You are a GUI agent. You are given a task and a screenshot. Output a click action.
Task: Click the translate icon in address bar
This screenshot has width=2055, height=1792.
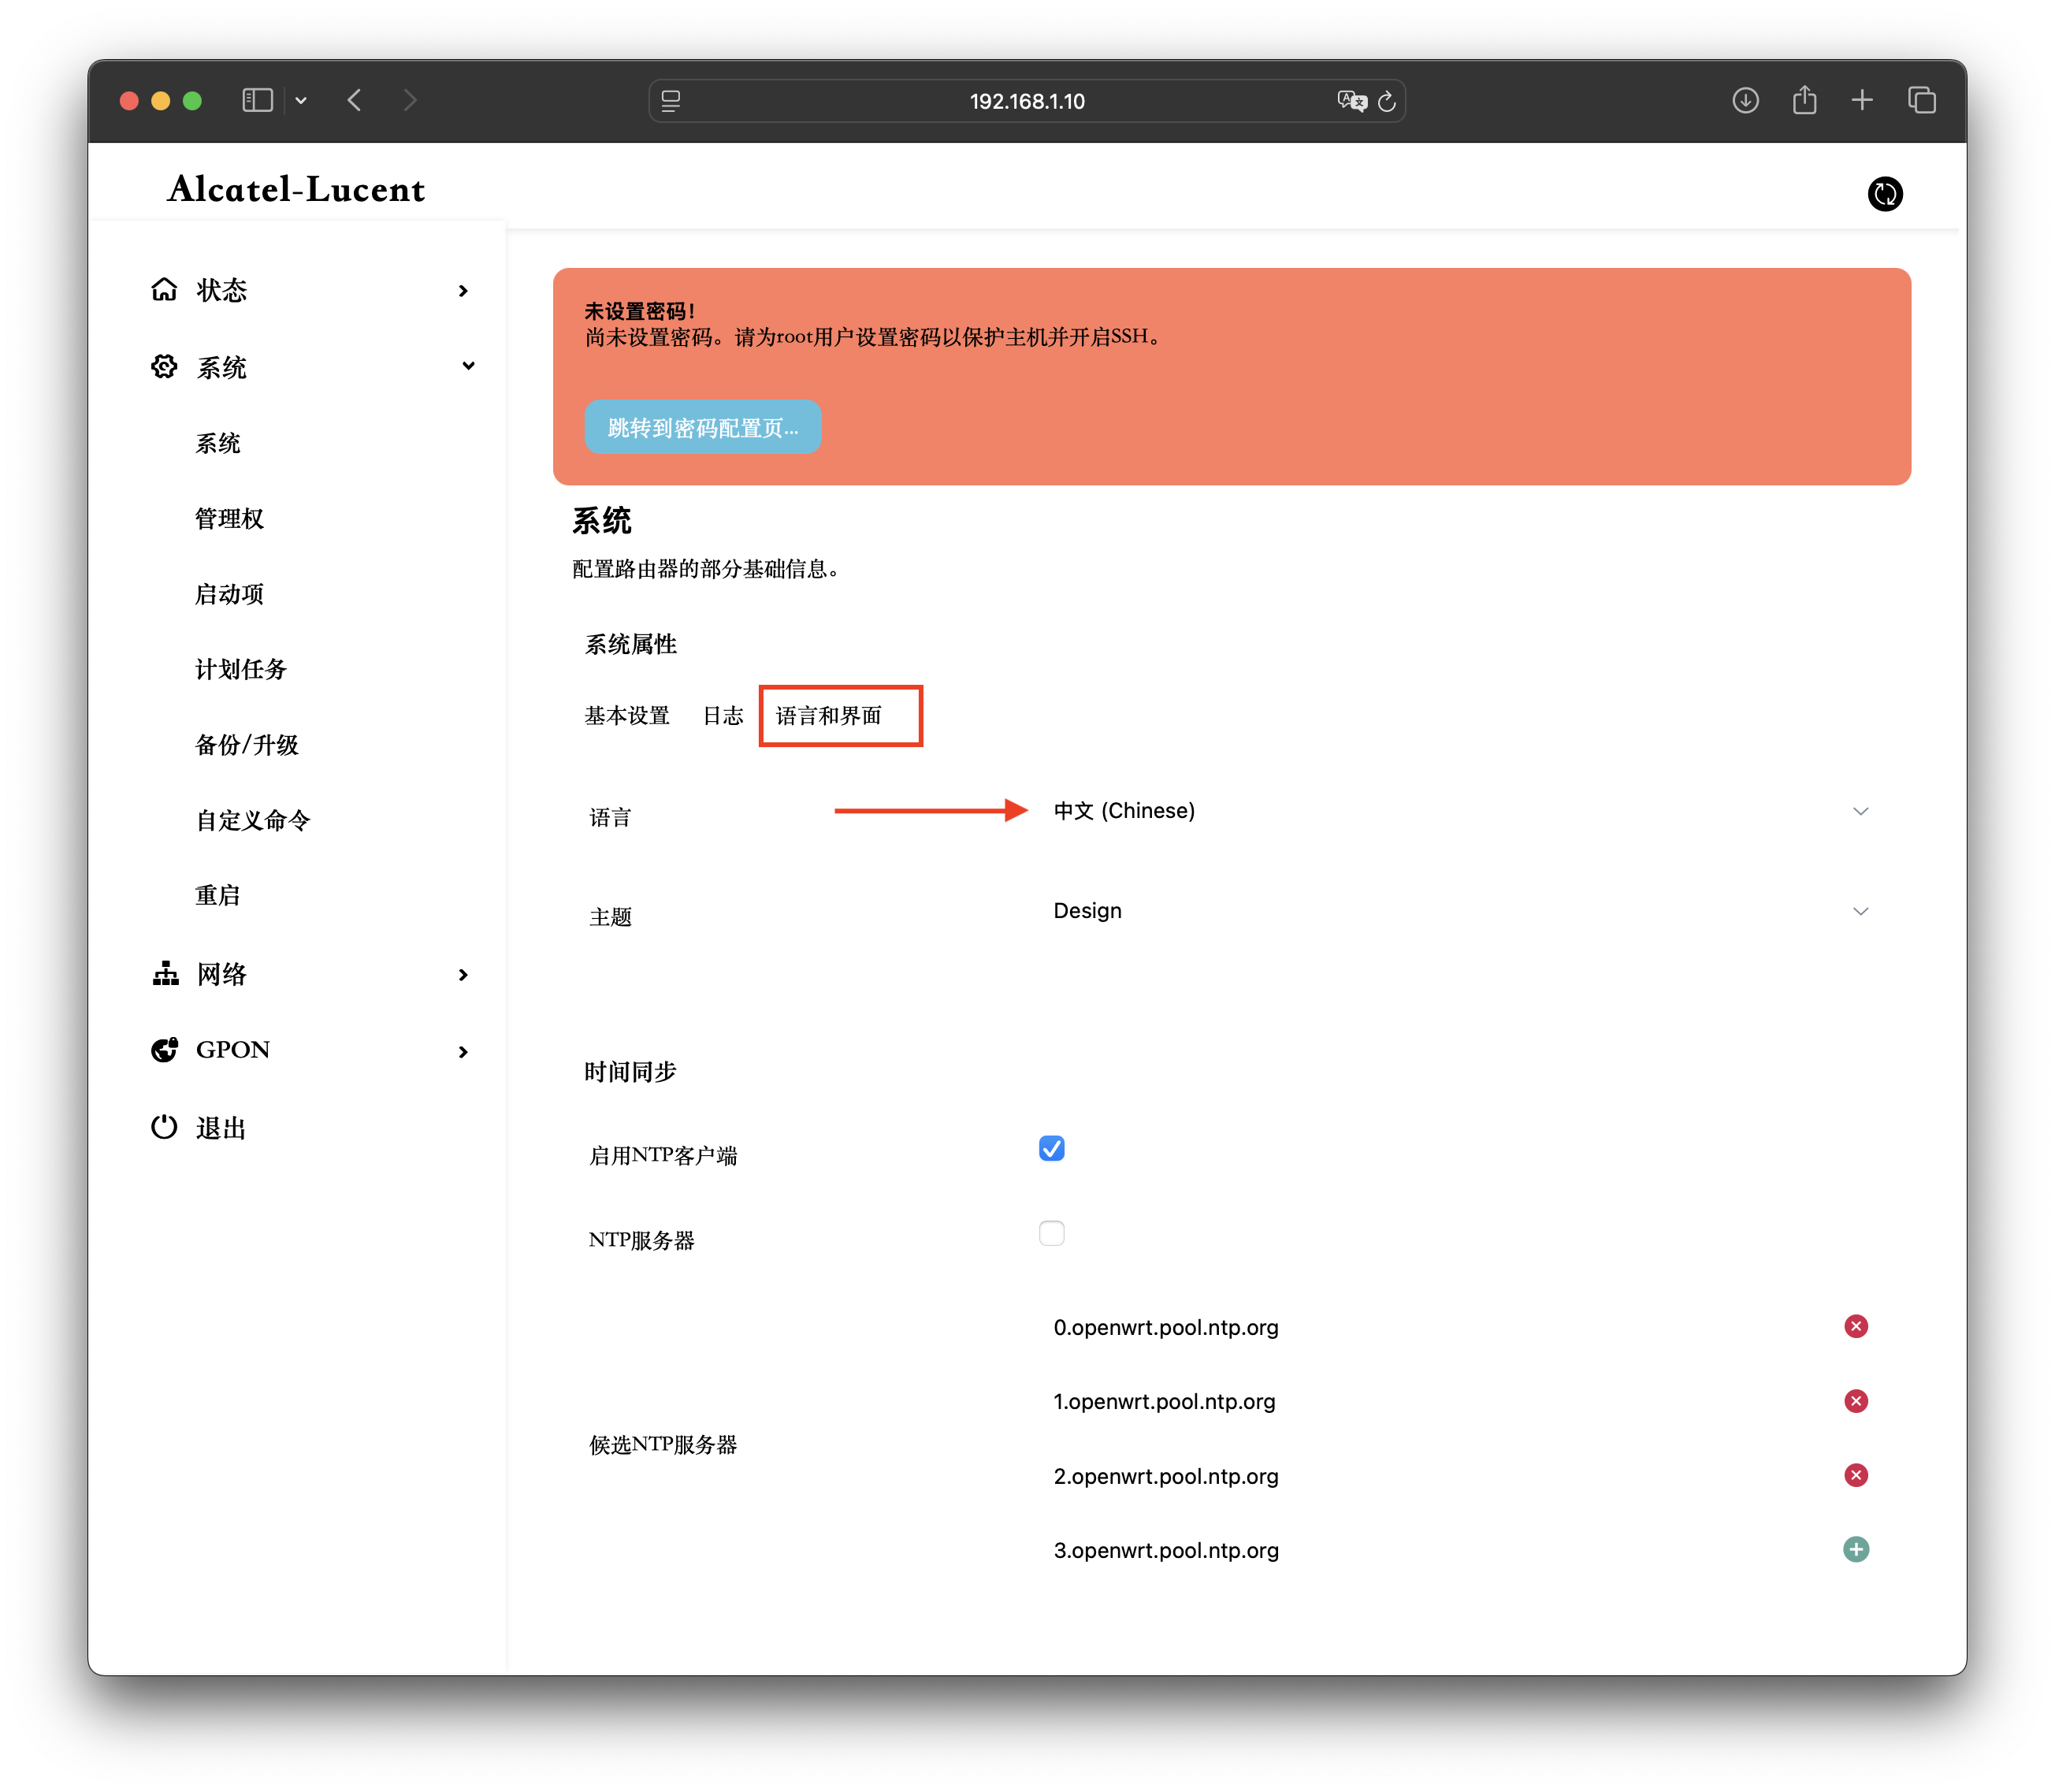coord(1351,101)
